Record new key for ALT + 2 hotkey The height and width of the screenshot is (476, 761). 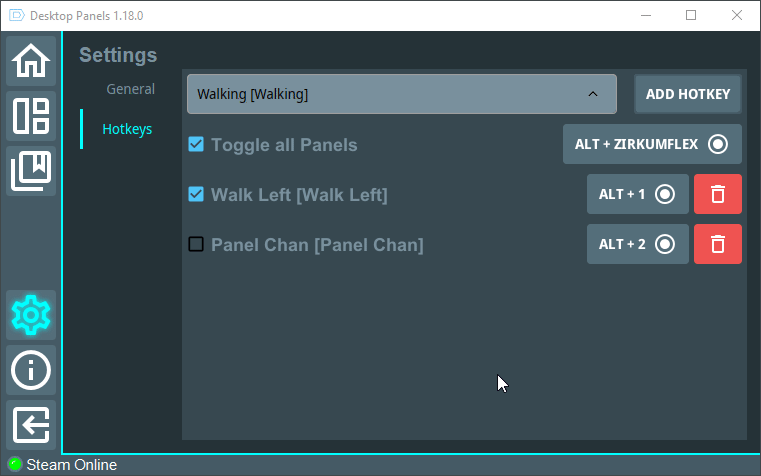[638, 244]
